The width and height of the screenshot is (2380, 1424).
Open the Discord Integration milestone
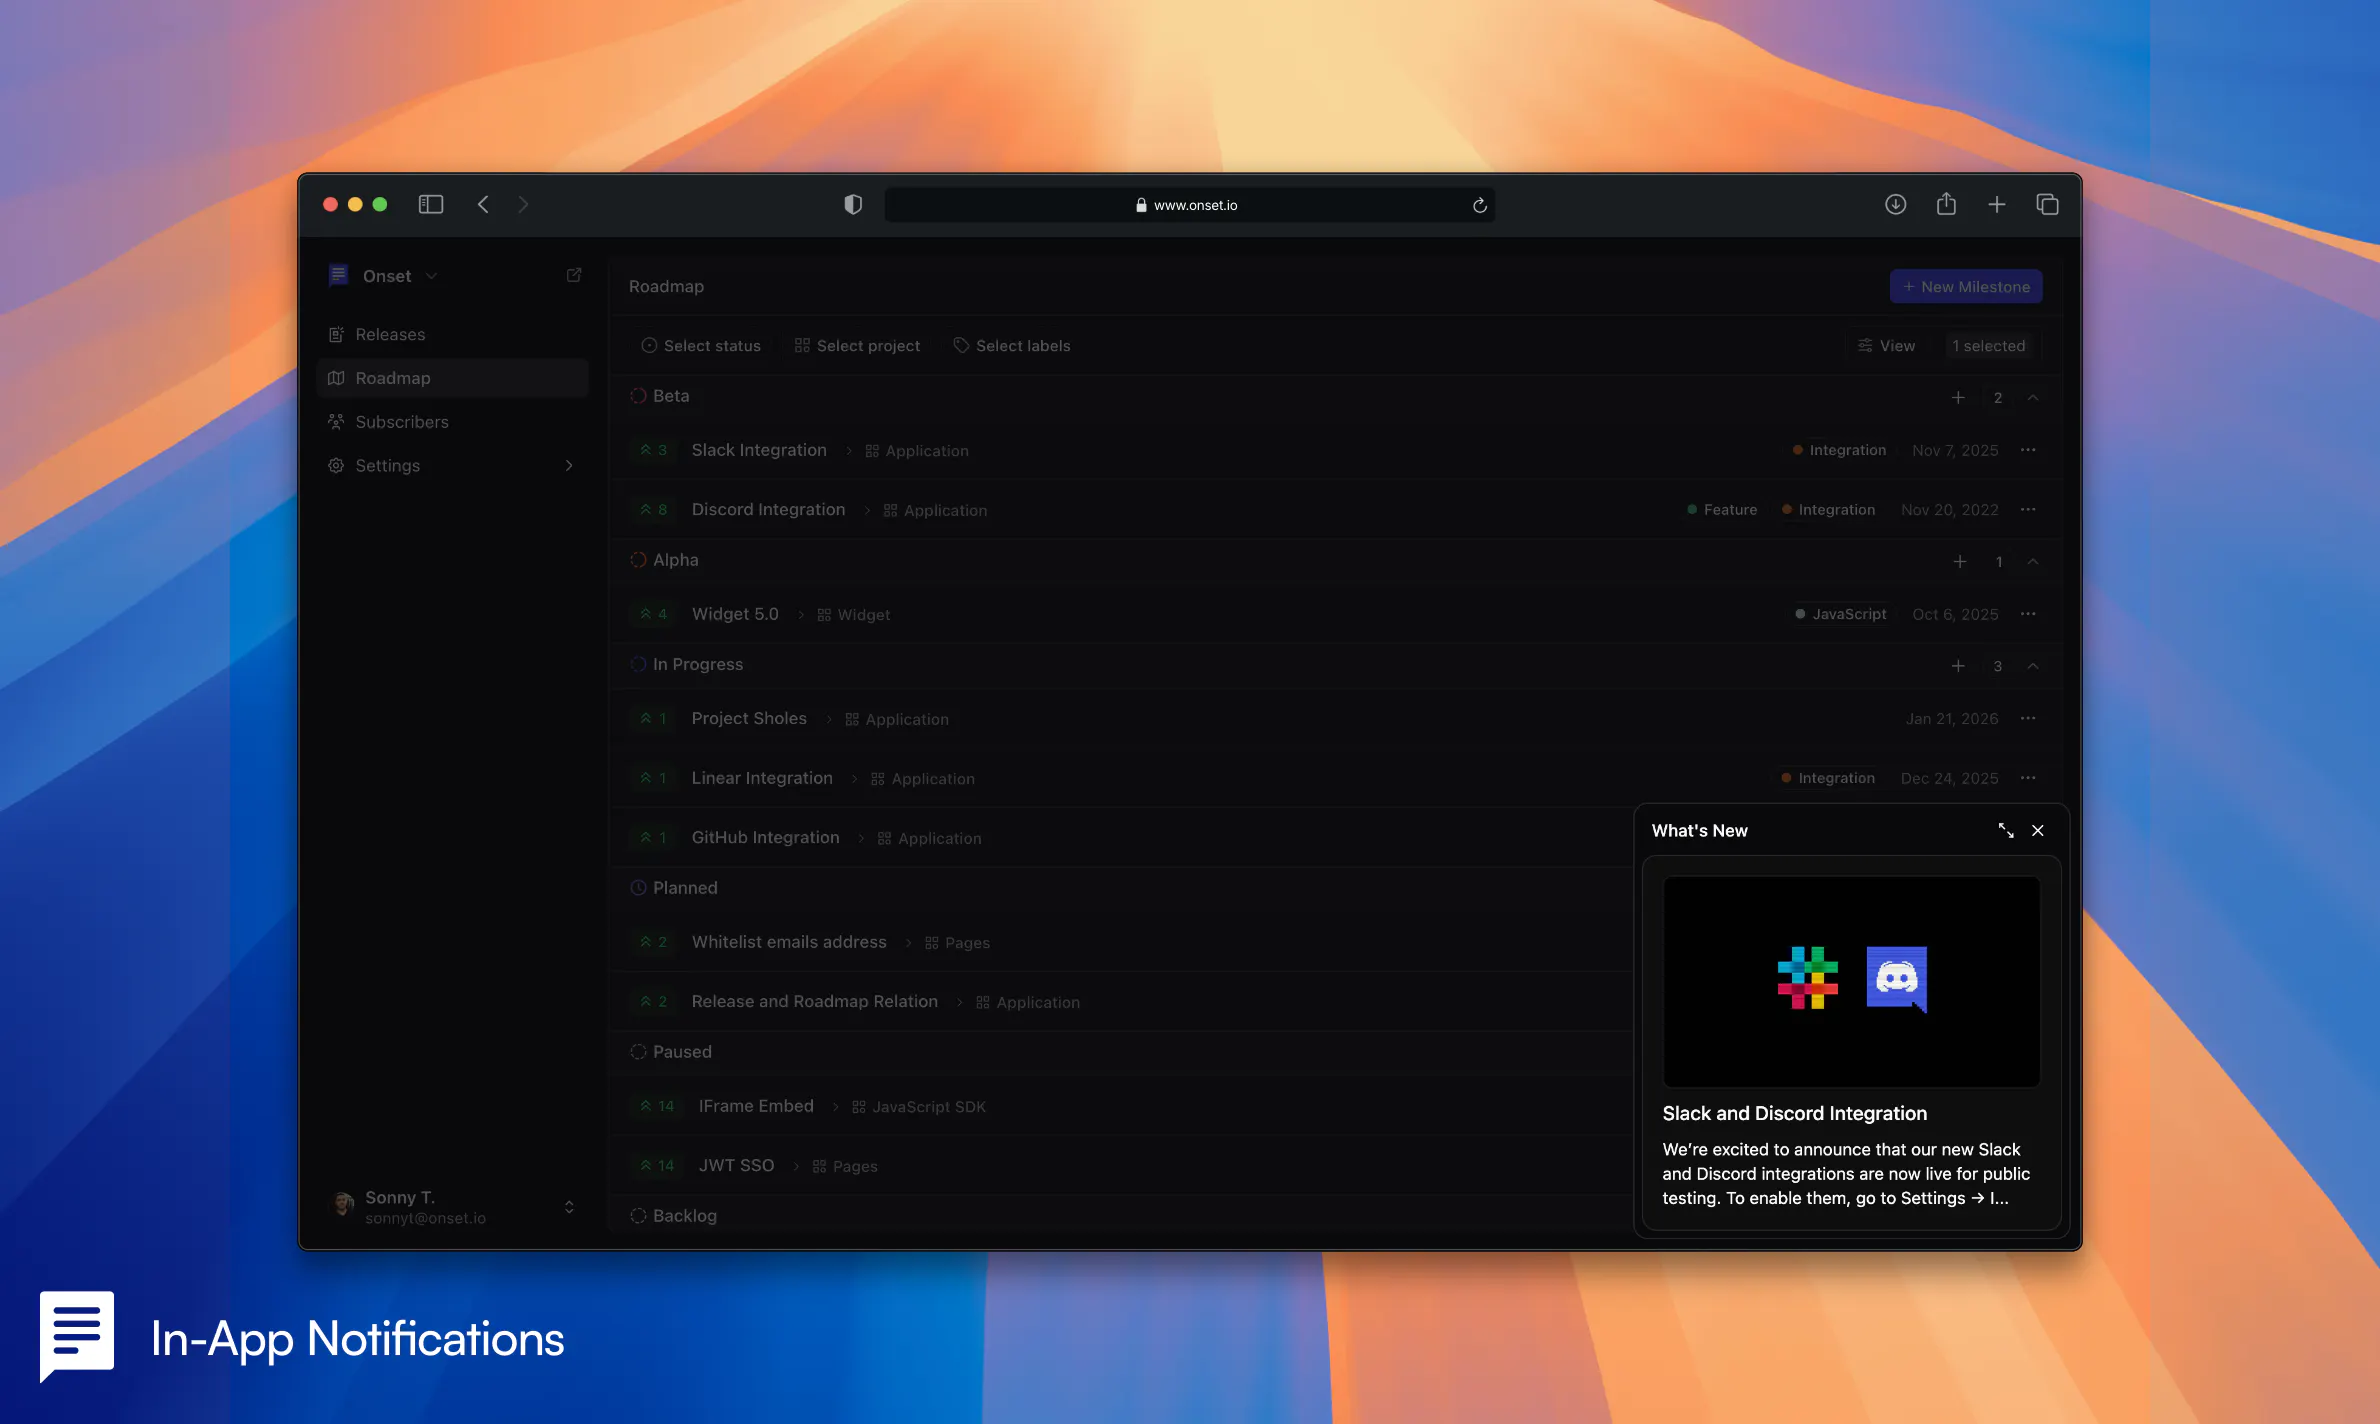(768, 510)
